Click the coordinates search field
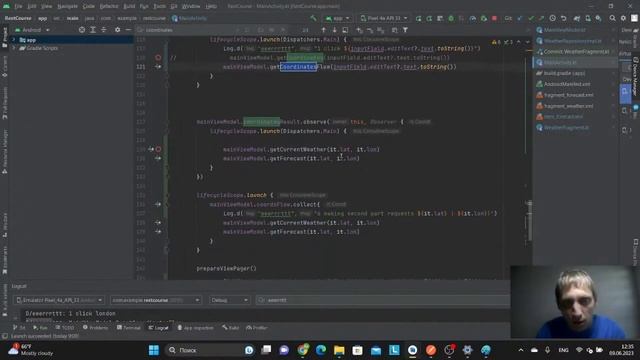Viewport: 640px width, 360px height. point(186,30)
